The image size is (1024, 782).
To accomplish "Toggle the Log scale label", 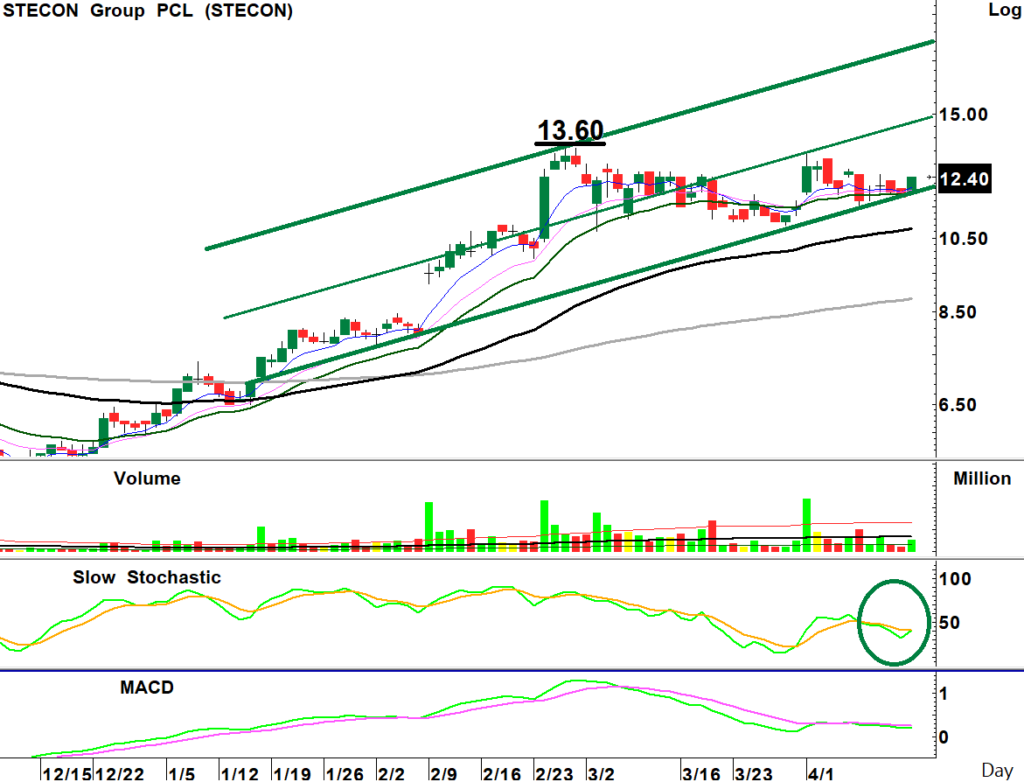I will click(x=1002, y=11).
